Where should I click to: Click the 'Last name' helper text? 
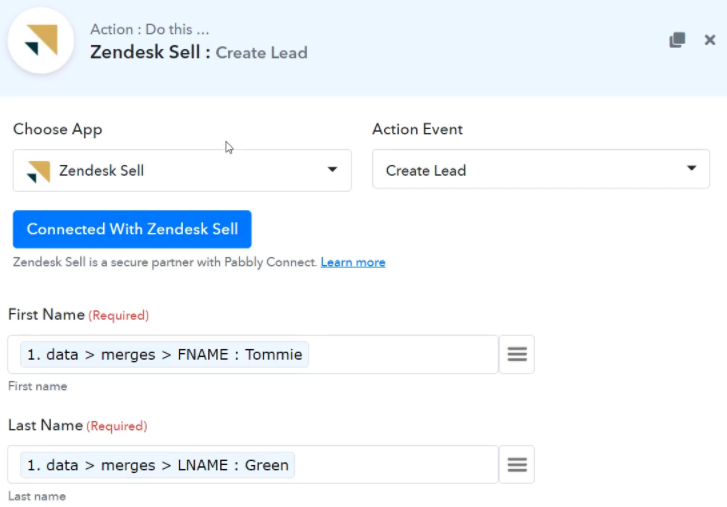37,496
